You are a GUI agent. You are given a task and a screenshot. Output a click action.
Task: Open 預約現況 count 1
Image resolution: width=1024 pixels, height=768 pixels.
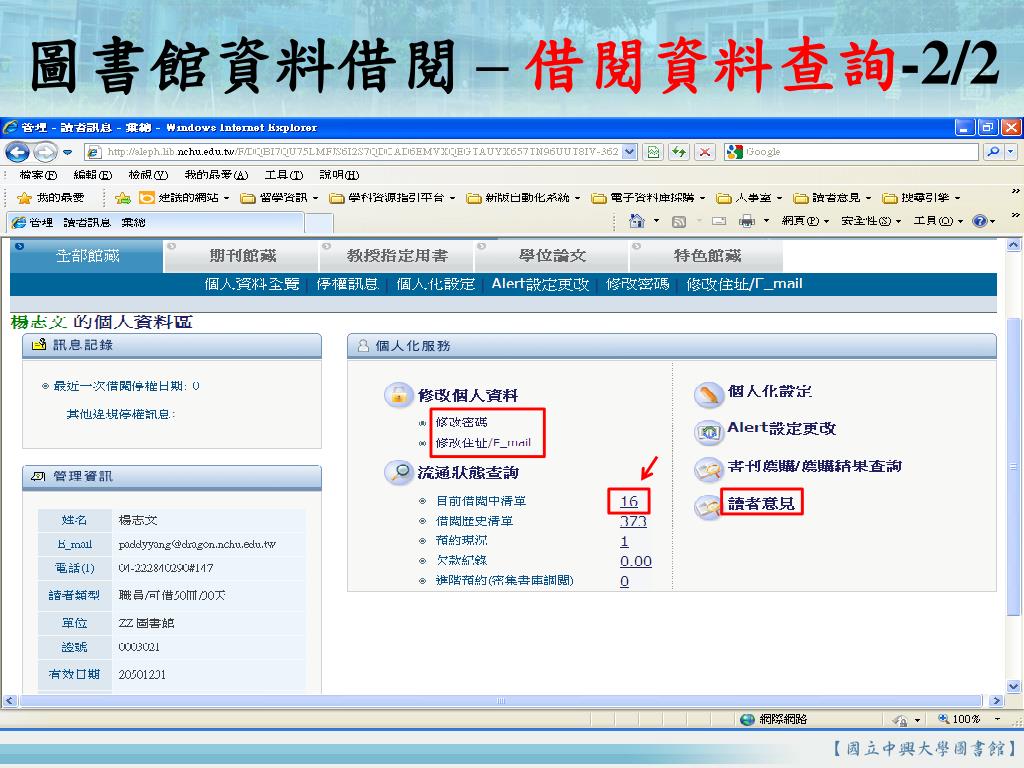[x=624, y=541]
